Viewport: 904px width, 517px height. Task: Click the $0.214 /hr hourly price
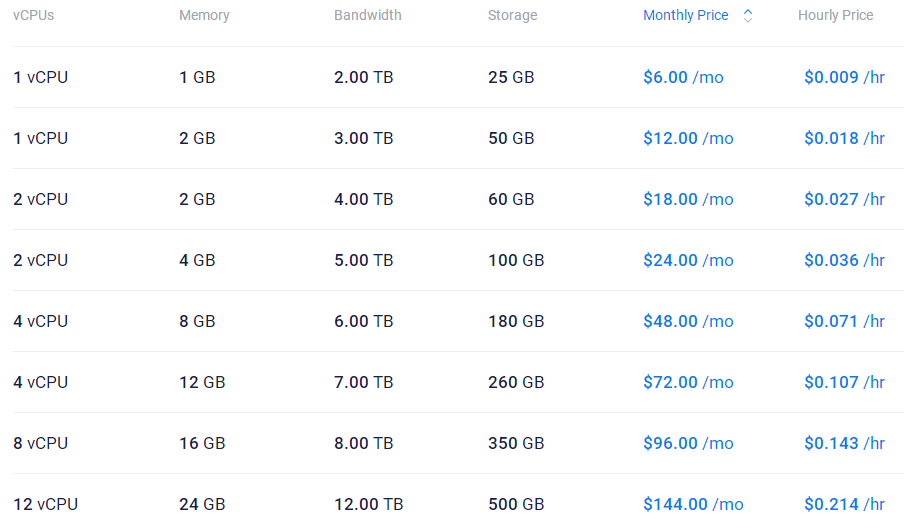click(844, 504)
